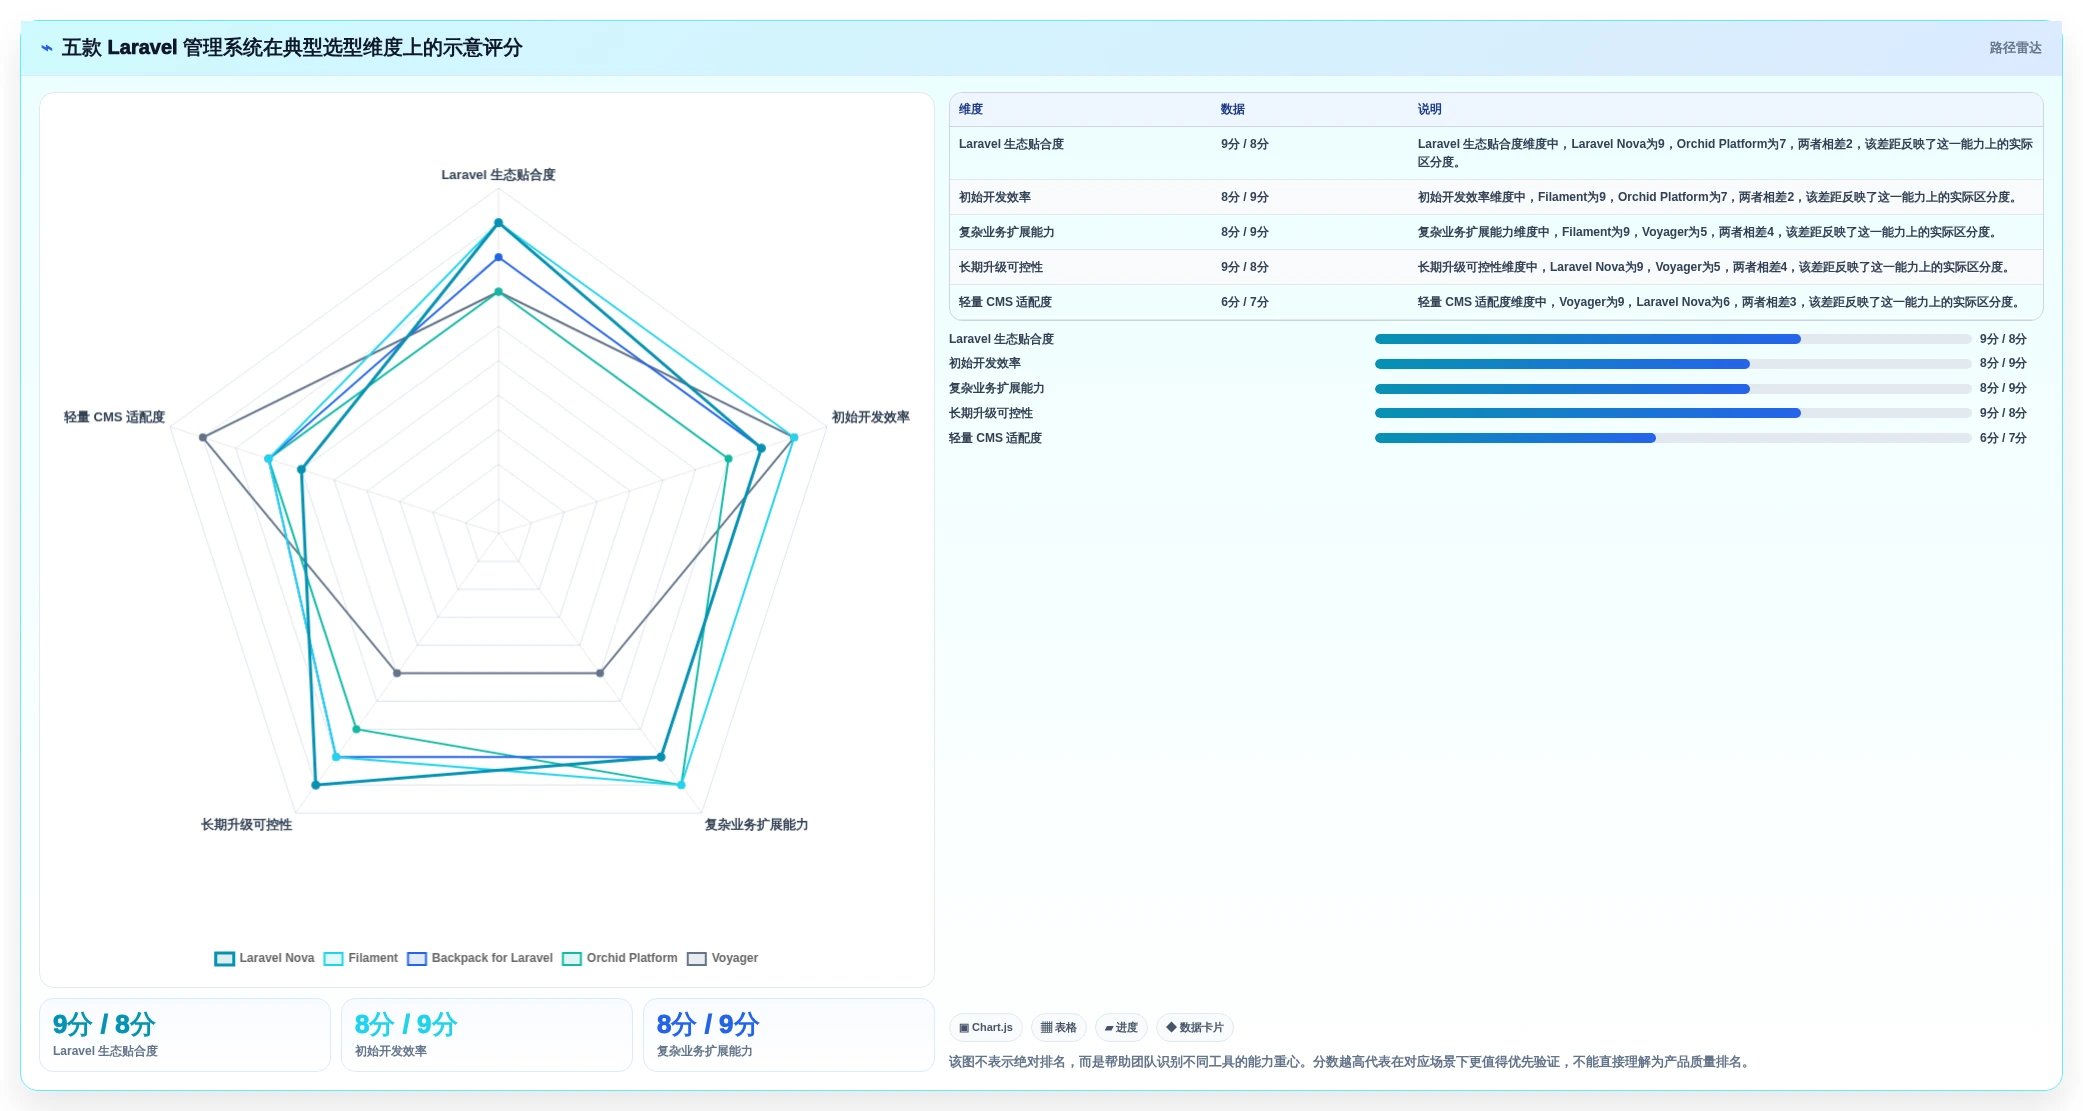Open the 8分 / 9分 初始开发效率 card
2083x1111 pixels.
tap(487, 1035)
